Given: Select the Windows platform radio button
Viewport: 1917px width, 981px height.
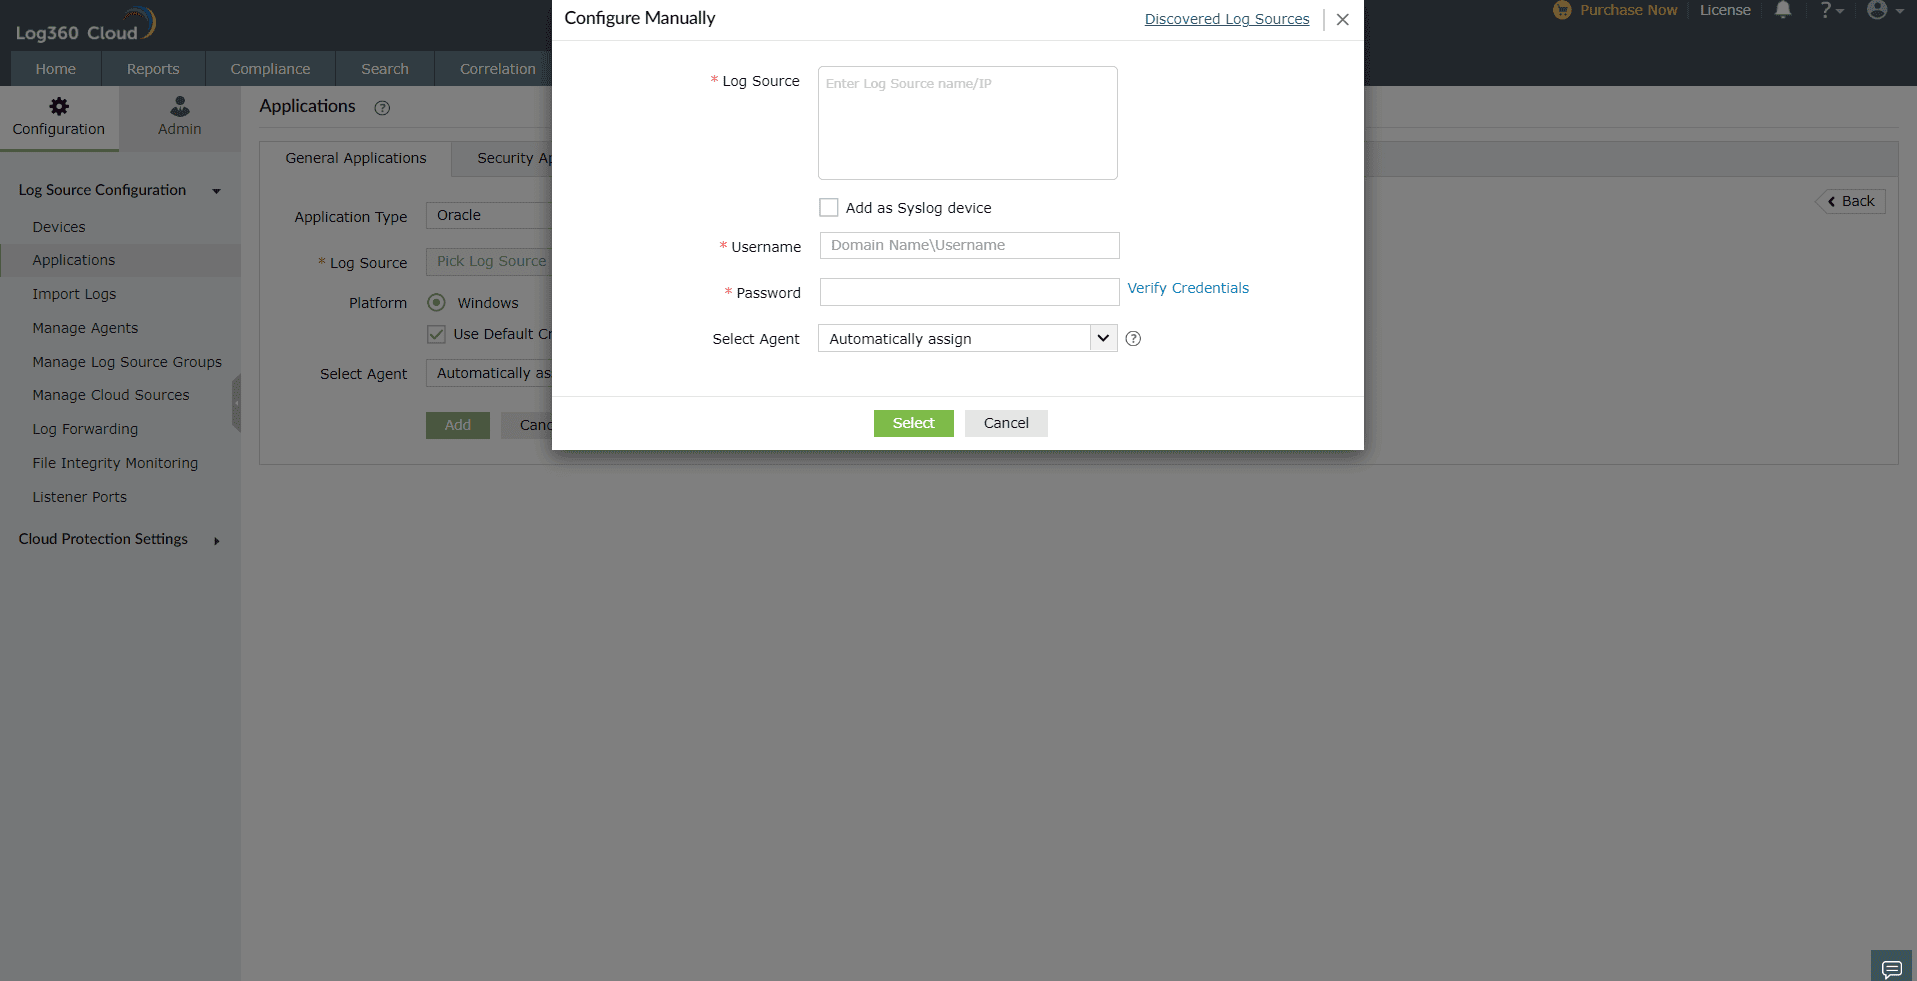Looking at the screenshot, I should (436, 302).
